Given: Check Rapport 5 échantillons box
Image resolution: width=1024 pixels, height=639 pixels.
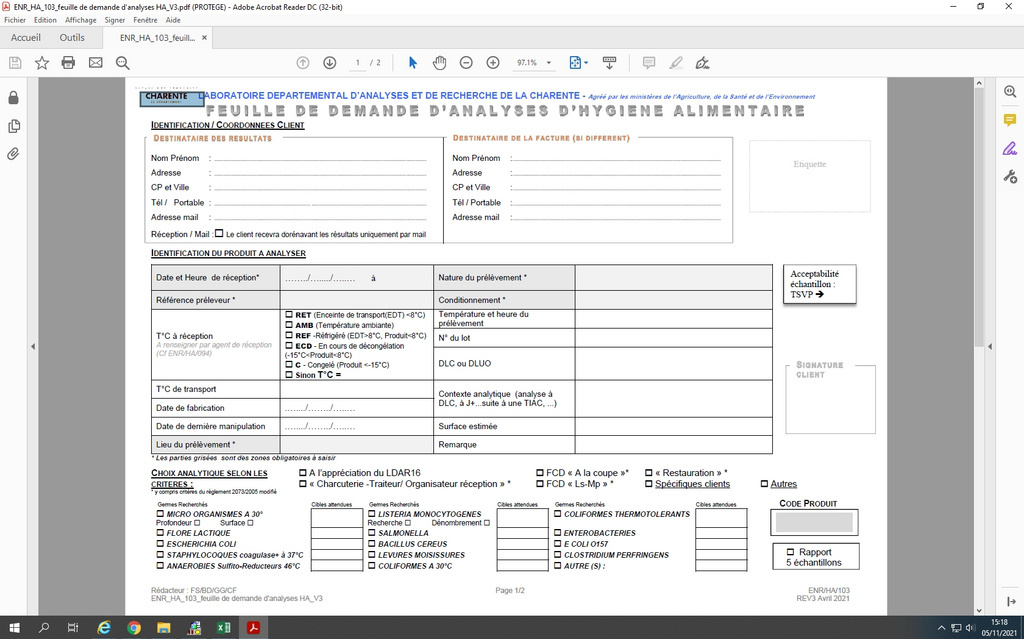Looking at the screenshot, I should pos(790,552).
